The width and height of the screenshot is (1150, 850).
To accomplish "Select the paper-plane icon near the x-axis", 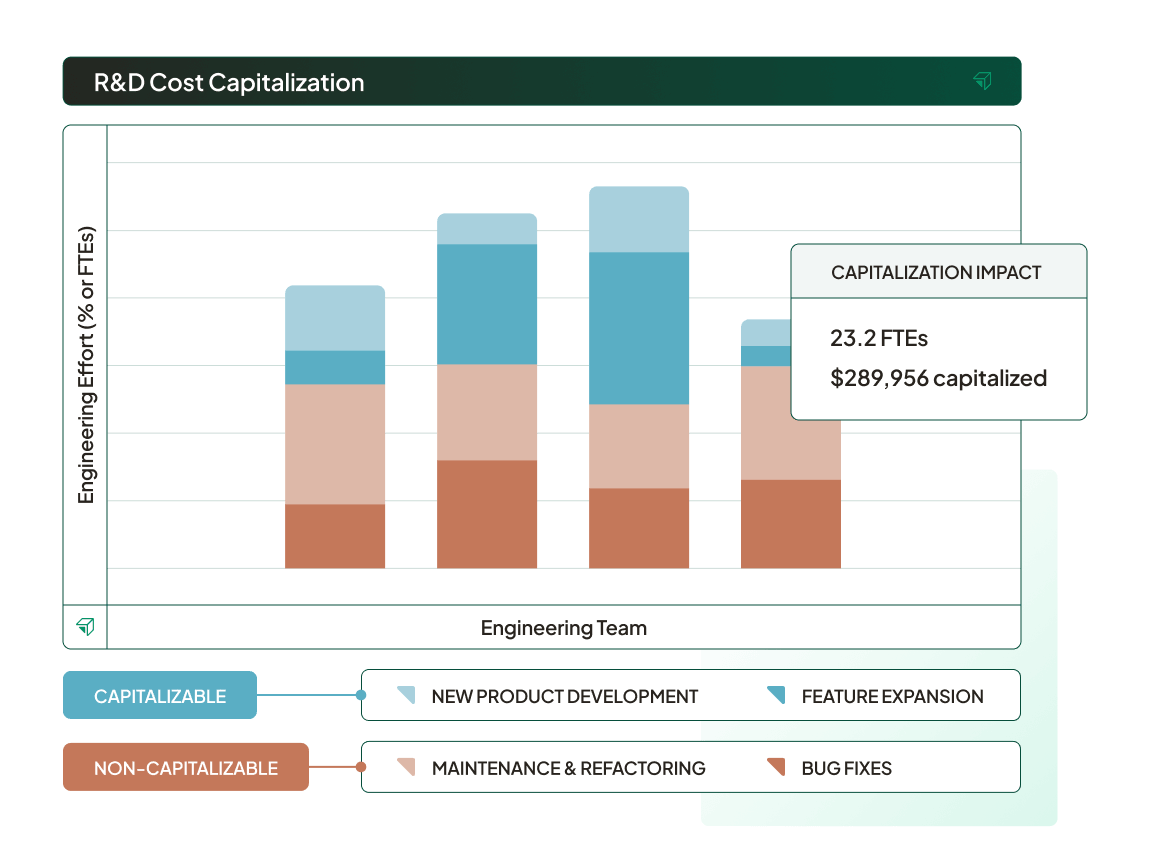I will coord(86,626).
